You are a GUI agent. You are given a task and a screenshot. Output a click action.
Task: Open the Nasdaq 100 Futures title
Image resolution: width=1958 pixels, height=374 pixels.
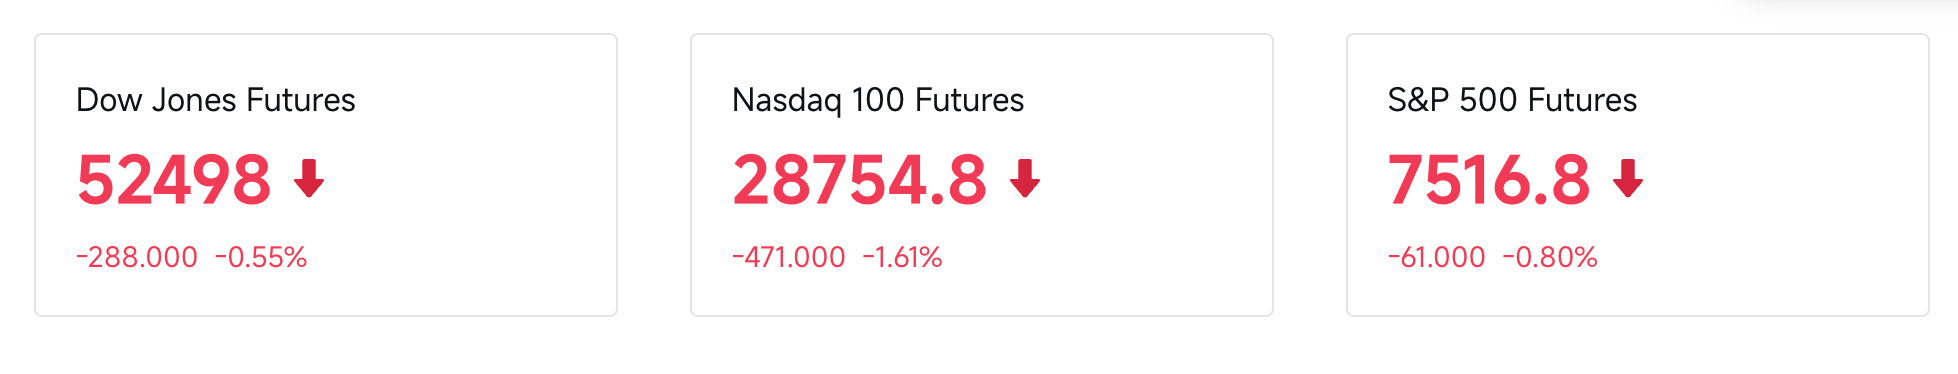pos(878,100)
